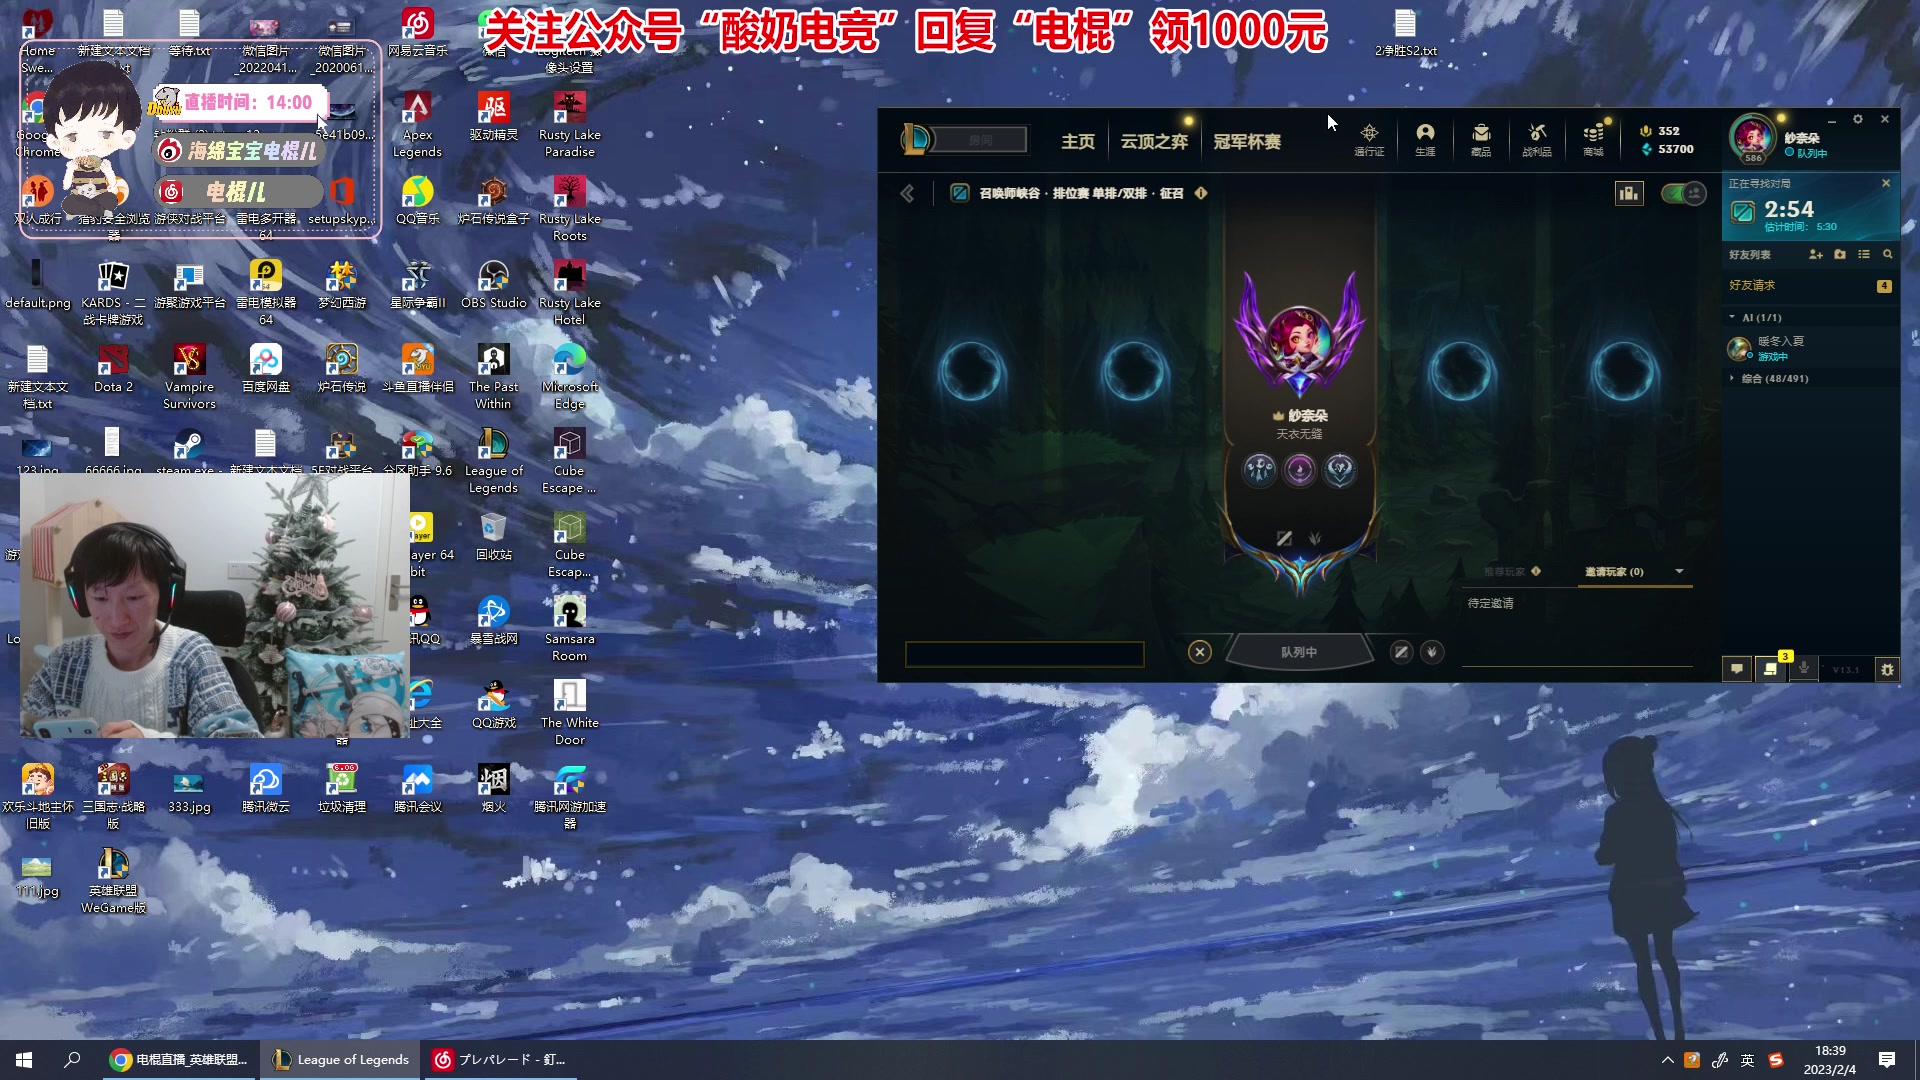1920x1080 pixels.
Task: Click the info icon beside 征召
Action: [1201, 193]
